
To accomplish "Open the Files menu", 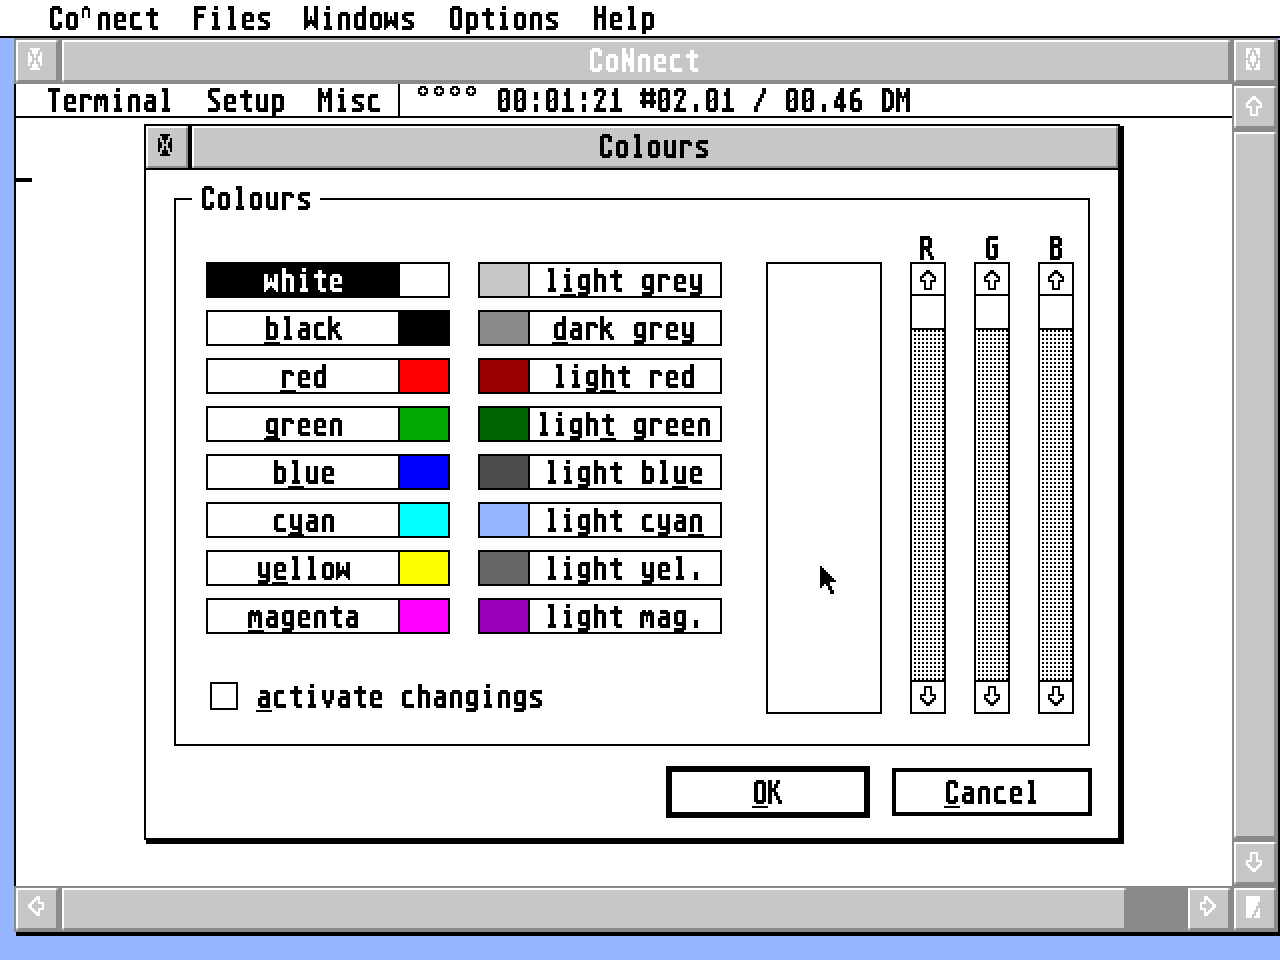I will pos(231,18).
